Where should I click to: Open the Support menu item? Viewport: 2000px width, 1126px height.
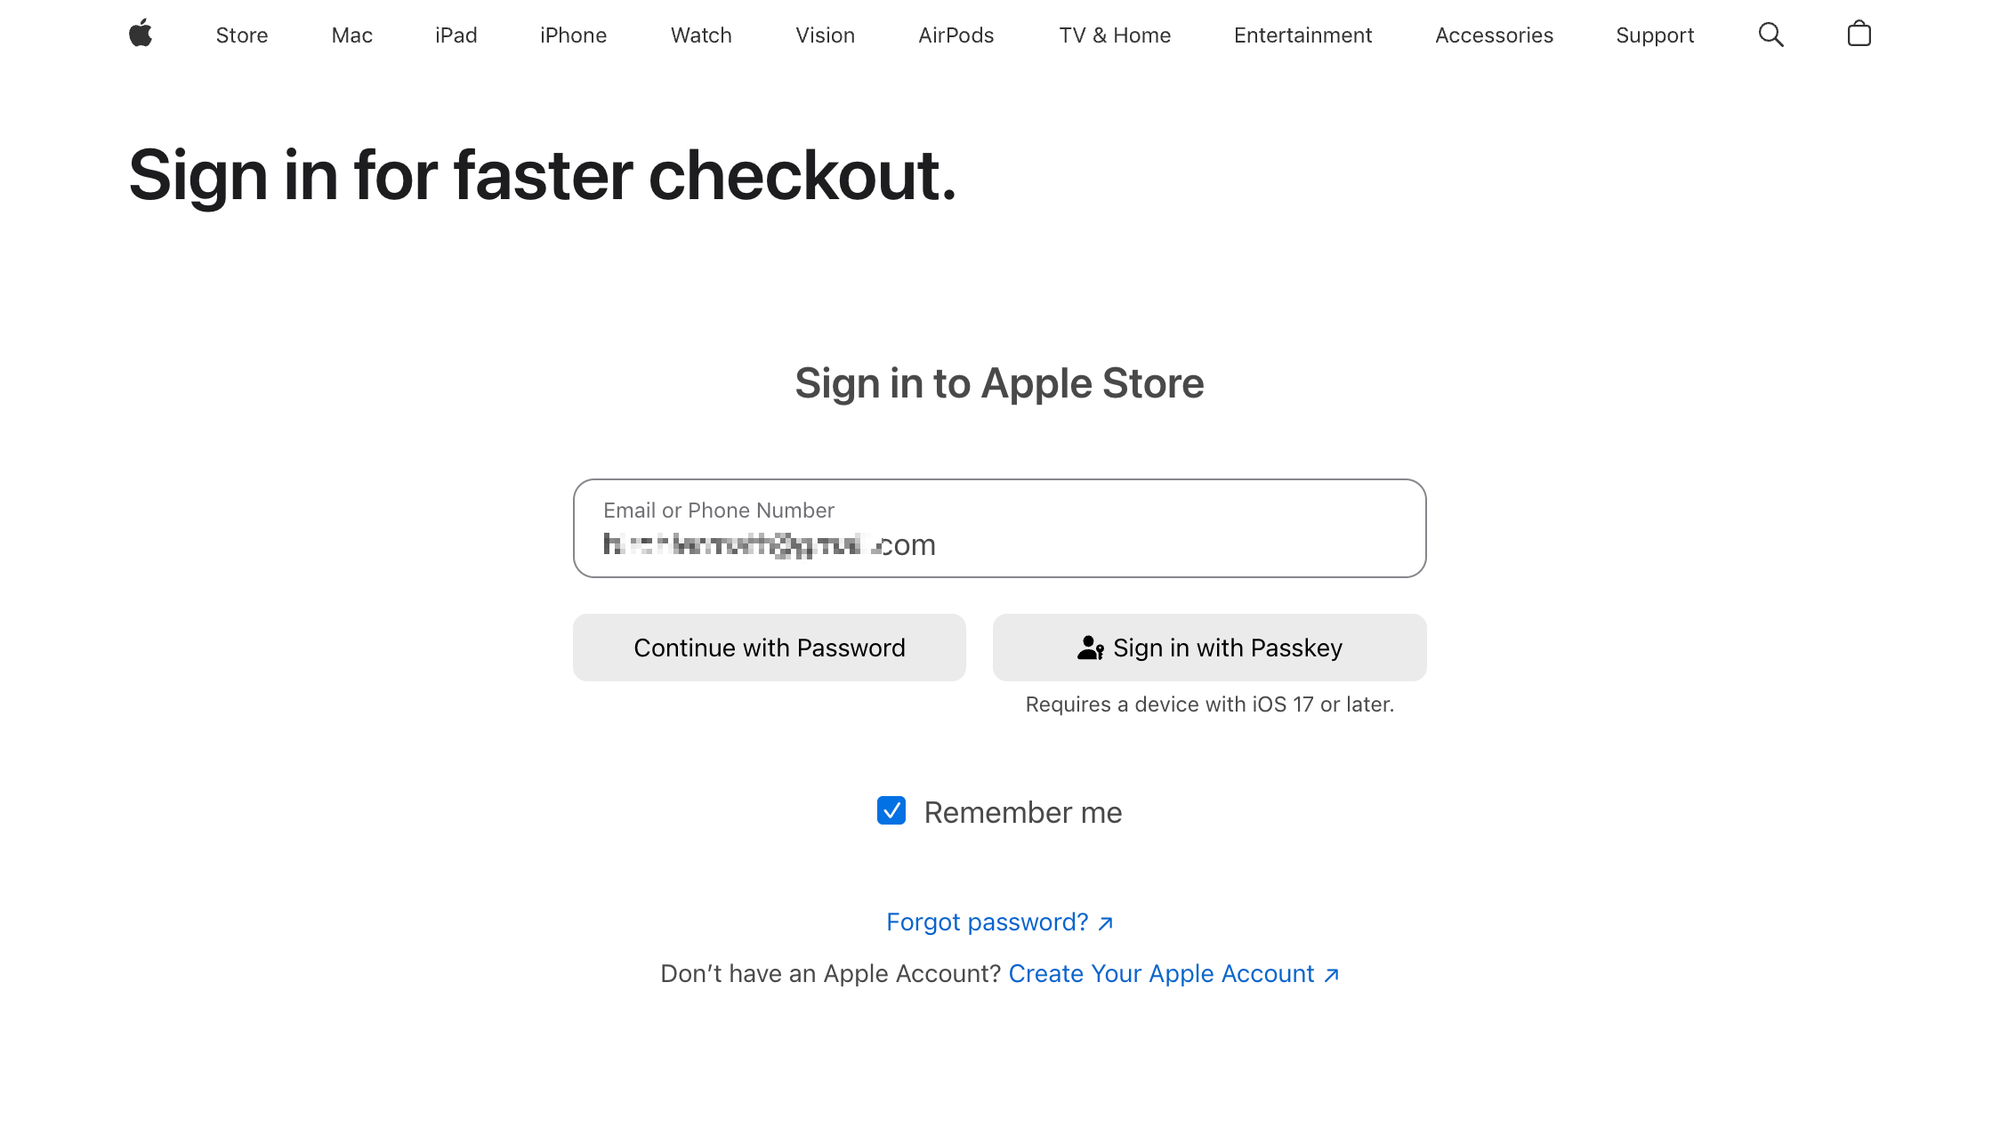point(1655,35)
